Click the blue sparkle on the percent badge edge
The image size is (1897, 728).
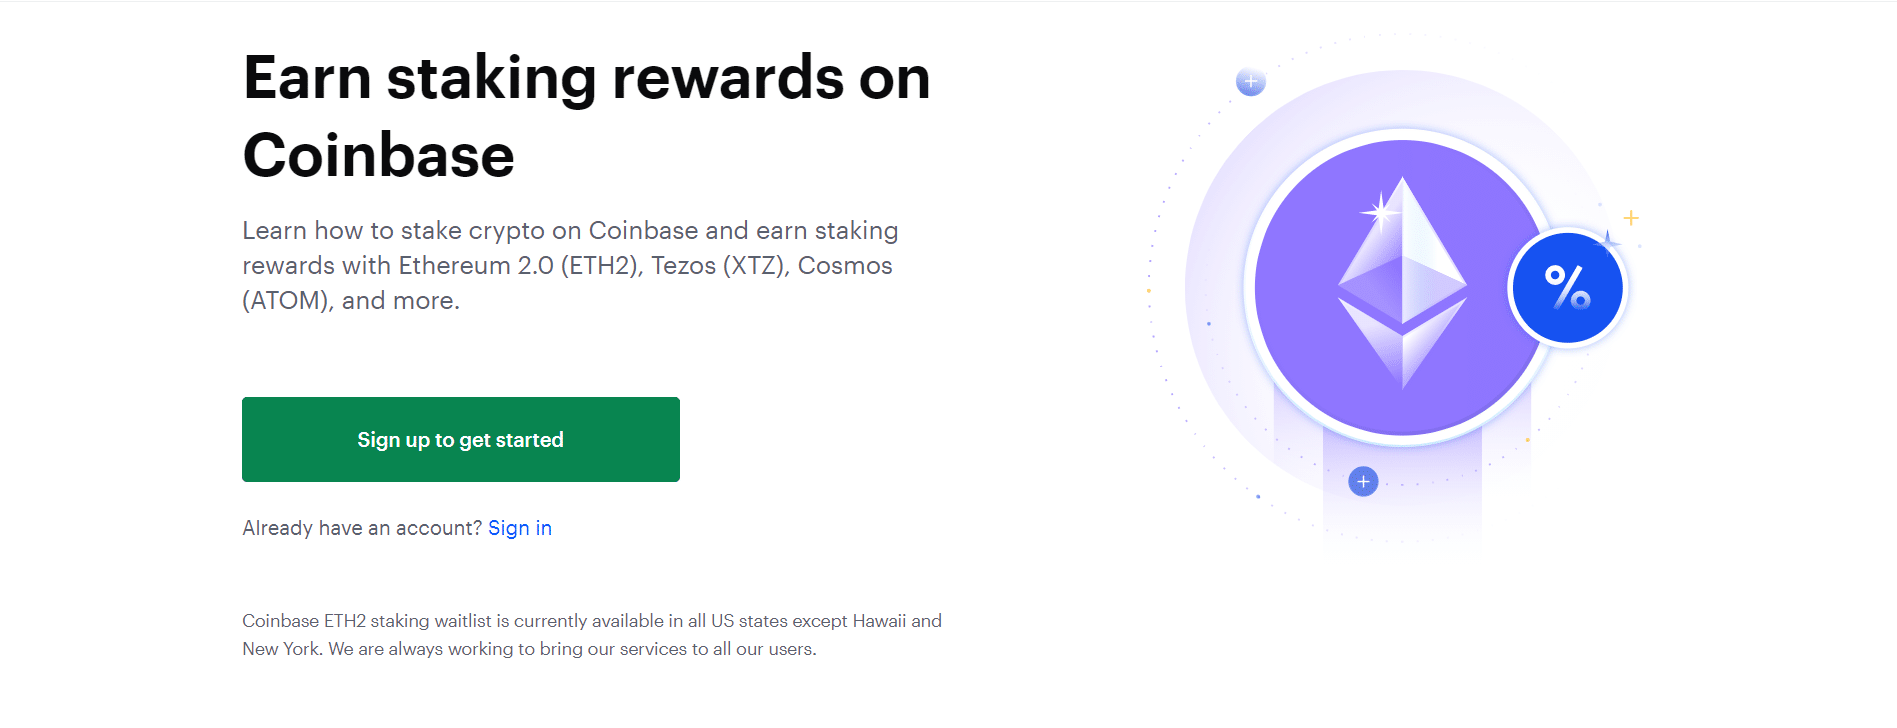1608,242
